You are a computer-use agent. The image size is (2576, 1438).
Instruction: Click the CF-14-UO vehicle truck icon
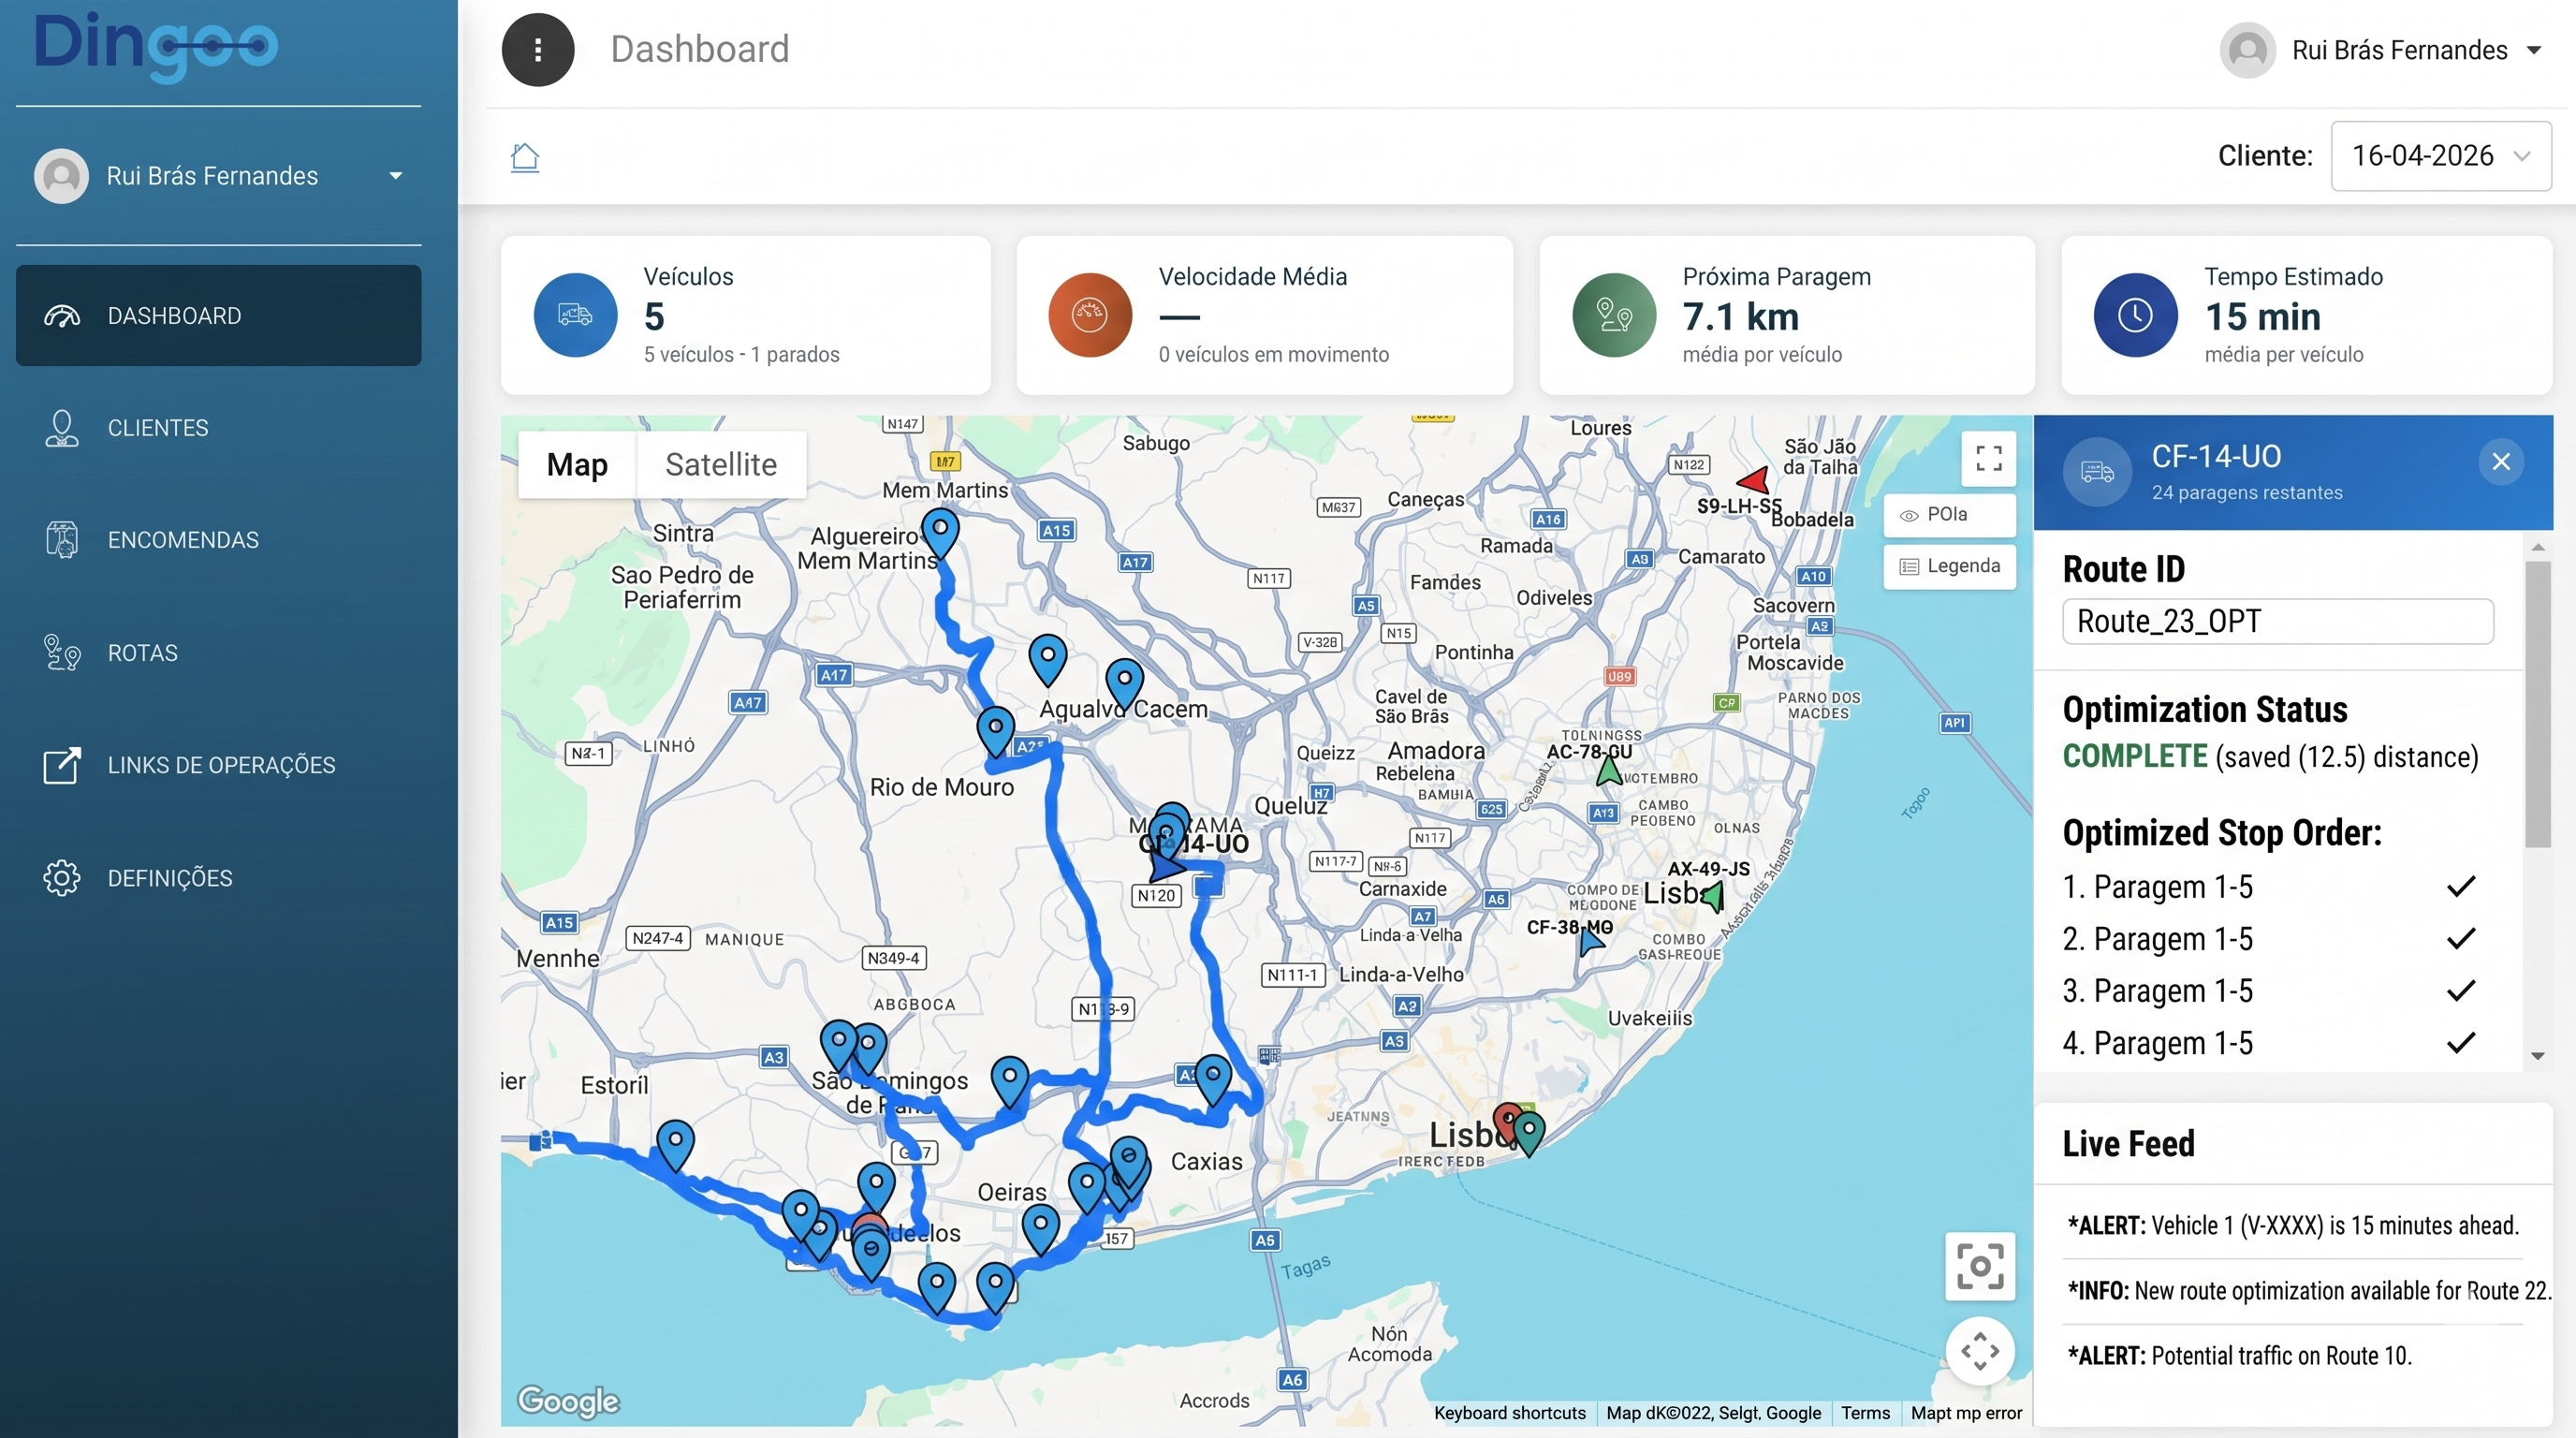click(2097, 472)
